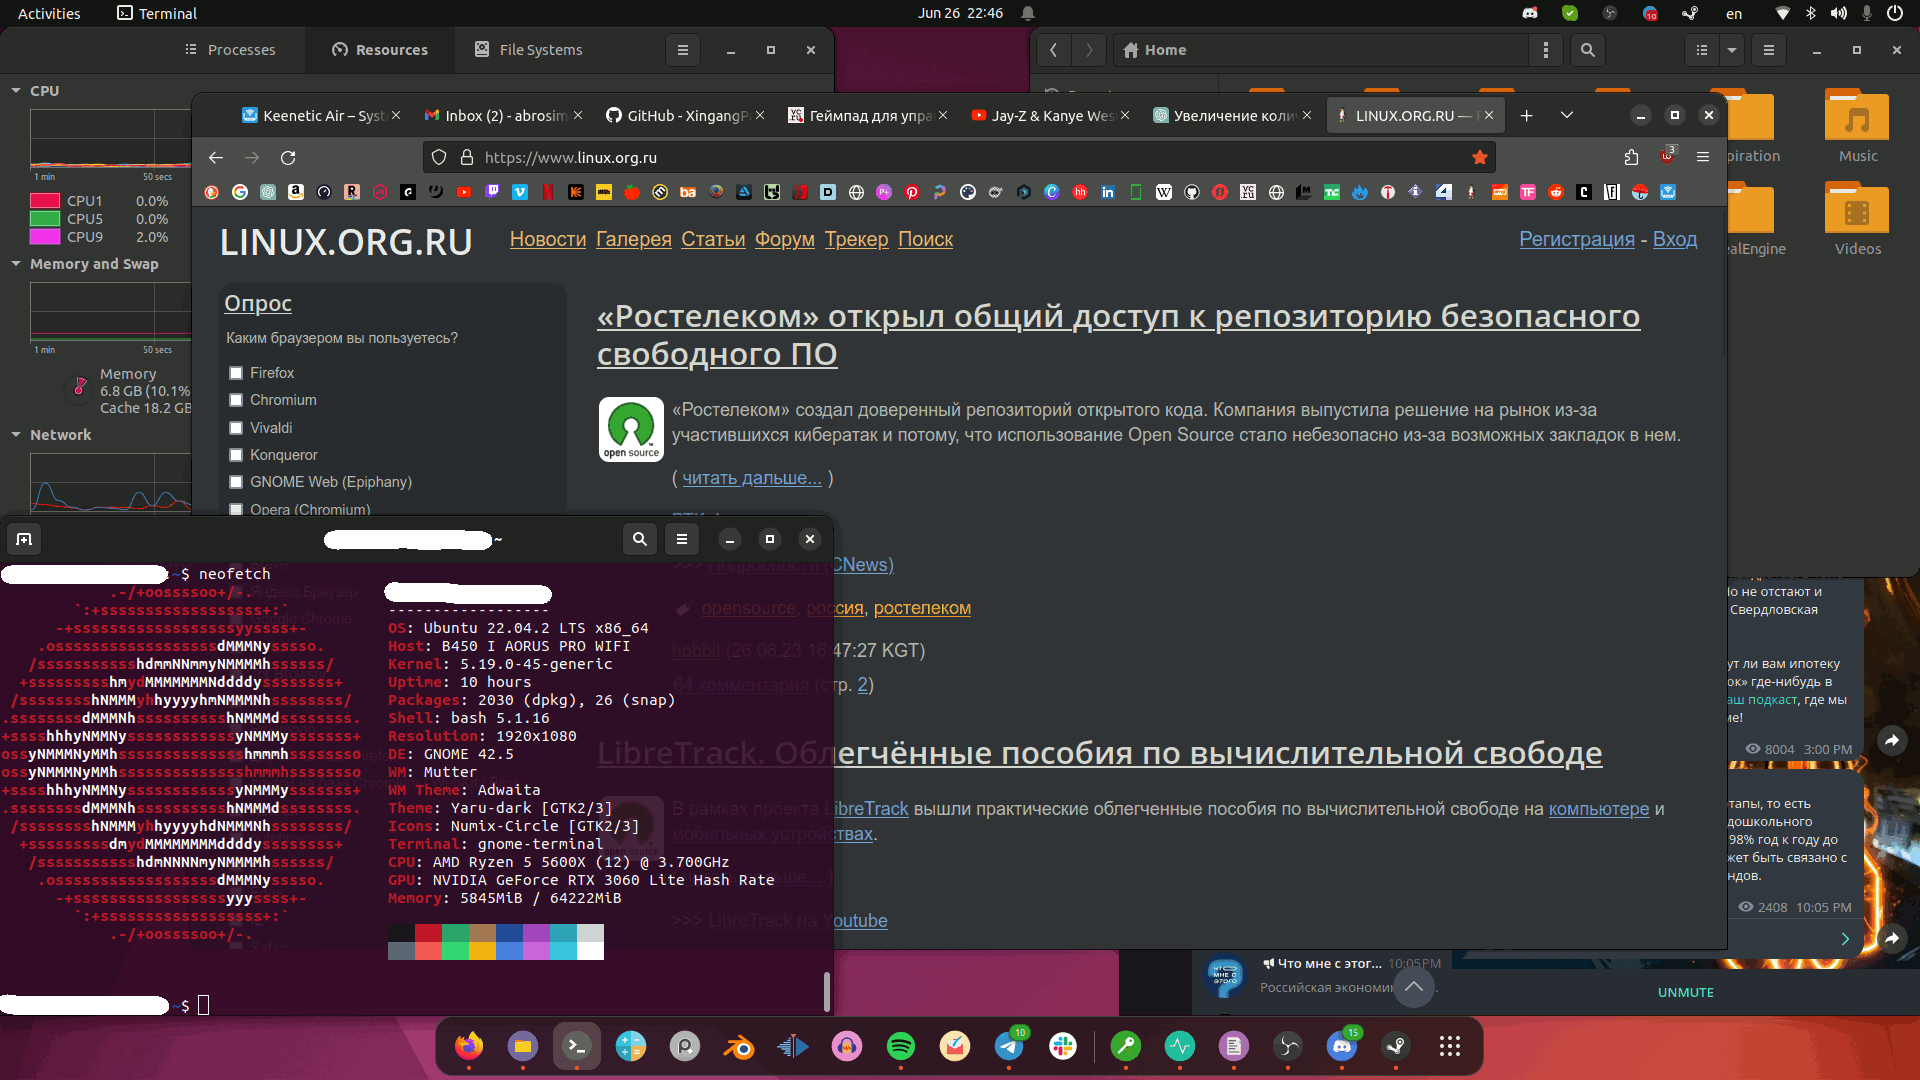Toggle the Vivaldi checkbox in browser poll
This screenshot has width=1920, height=1080.
236,427
